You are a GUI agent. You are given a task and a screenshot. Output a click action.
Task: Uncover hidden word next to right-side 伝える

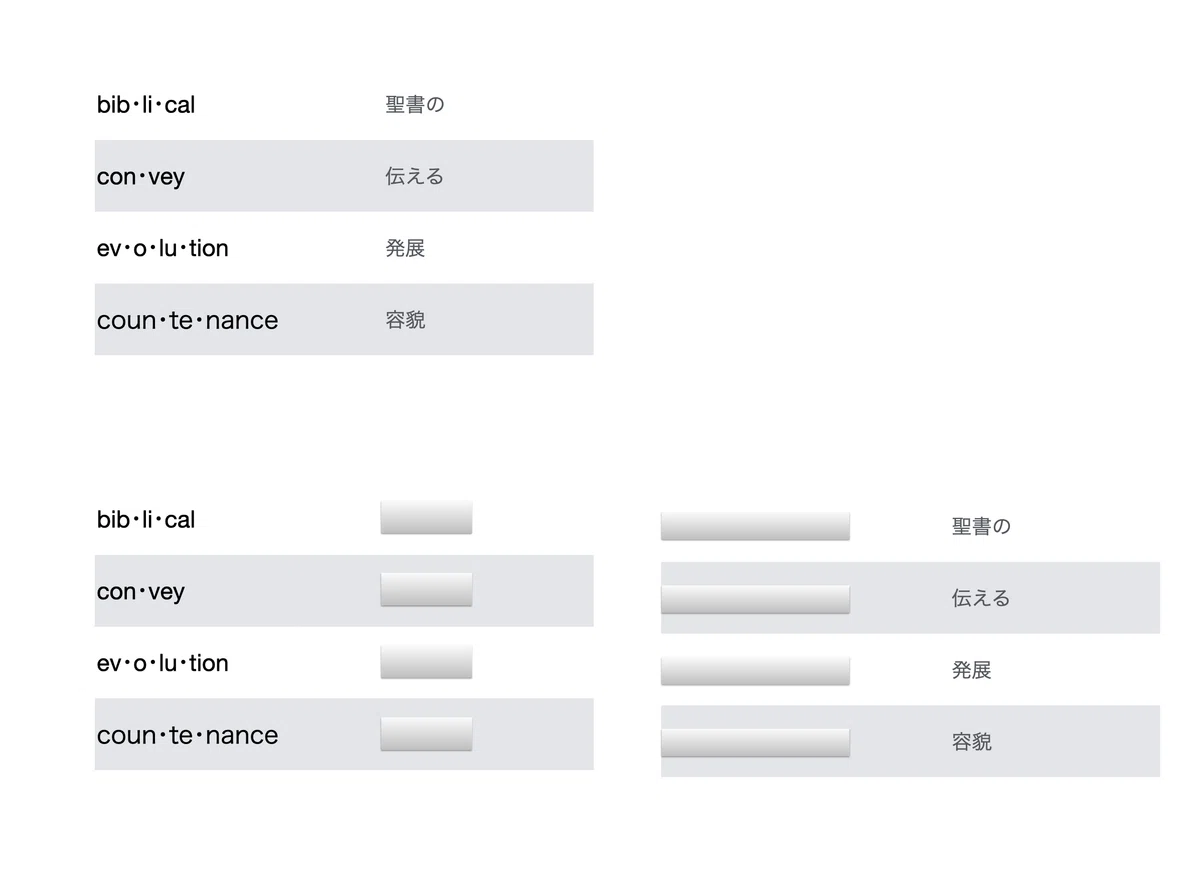pyautogui.click(x=755, y=599)
